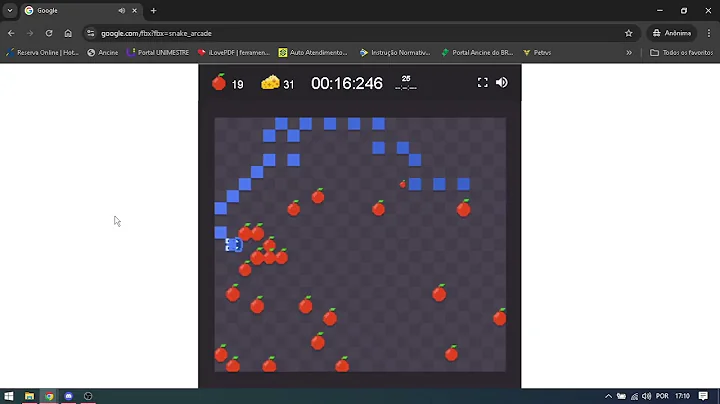Switch to Chrome on the taskbar
The image size is (720, 404).
tap(49, 396)
